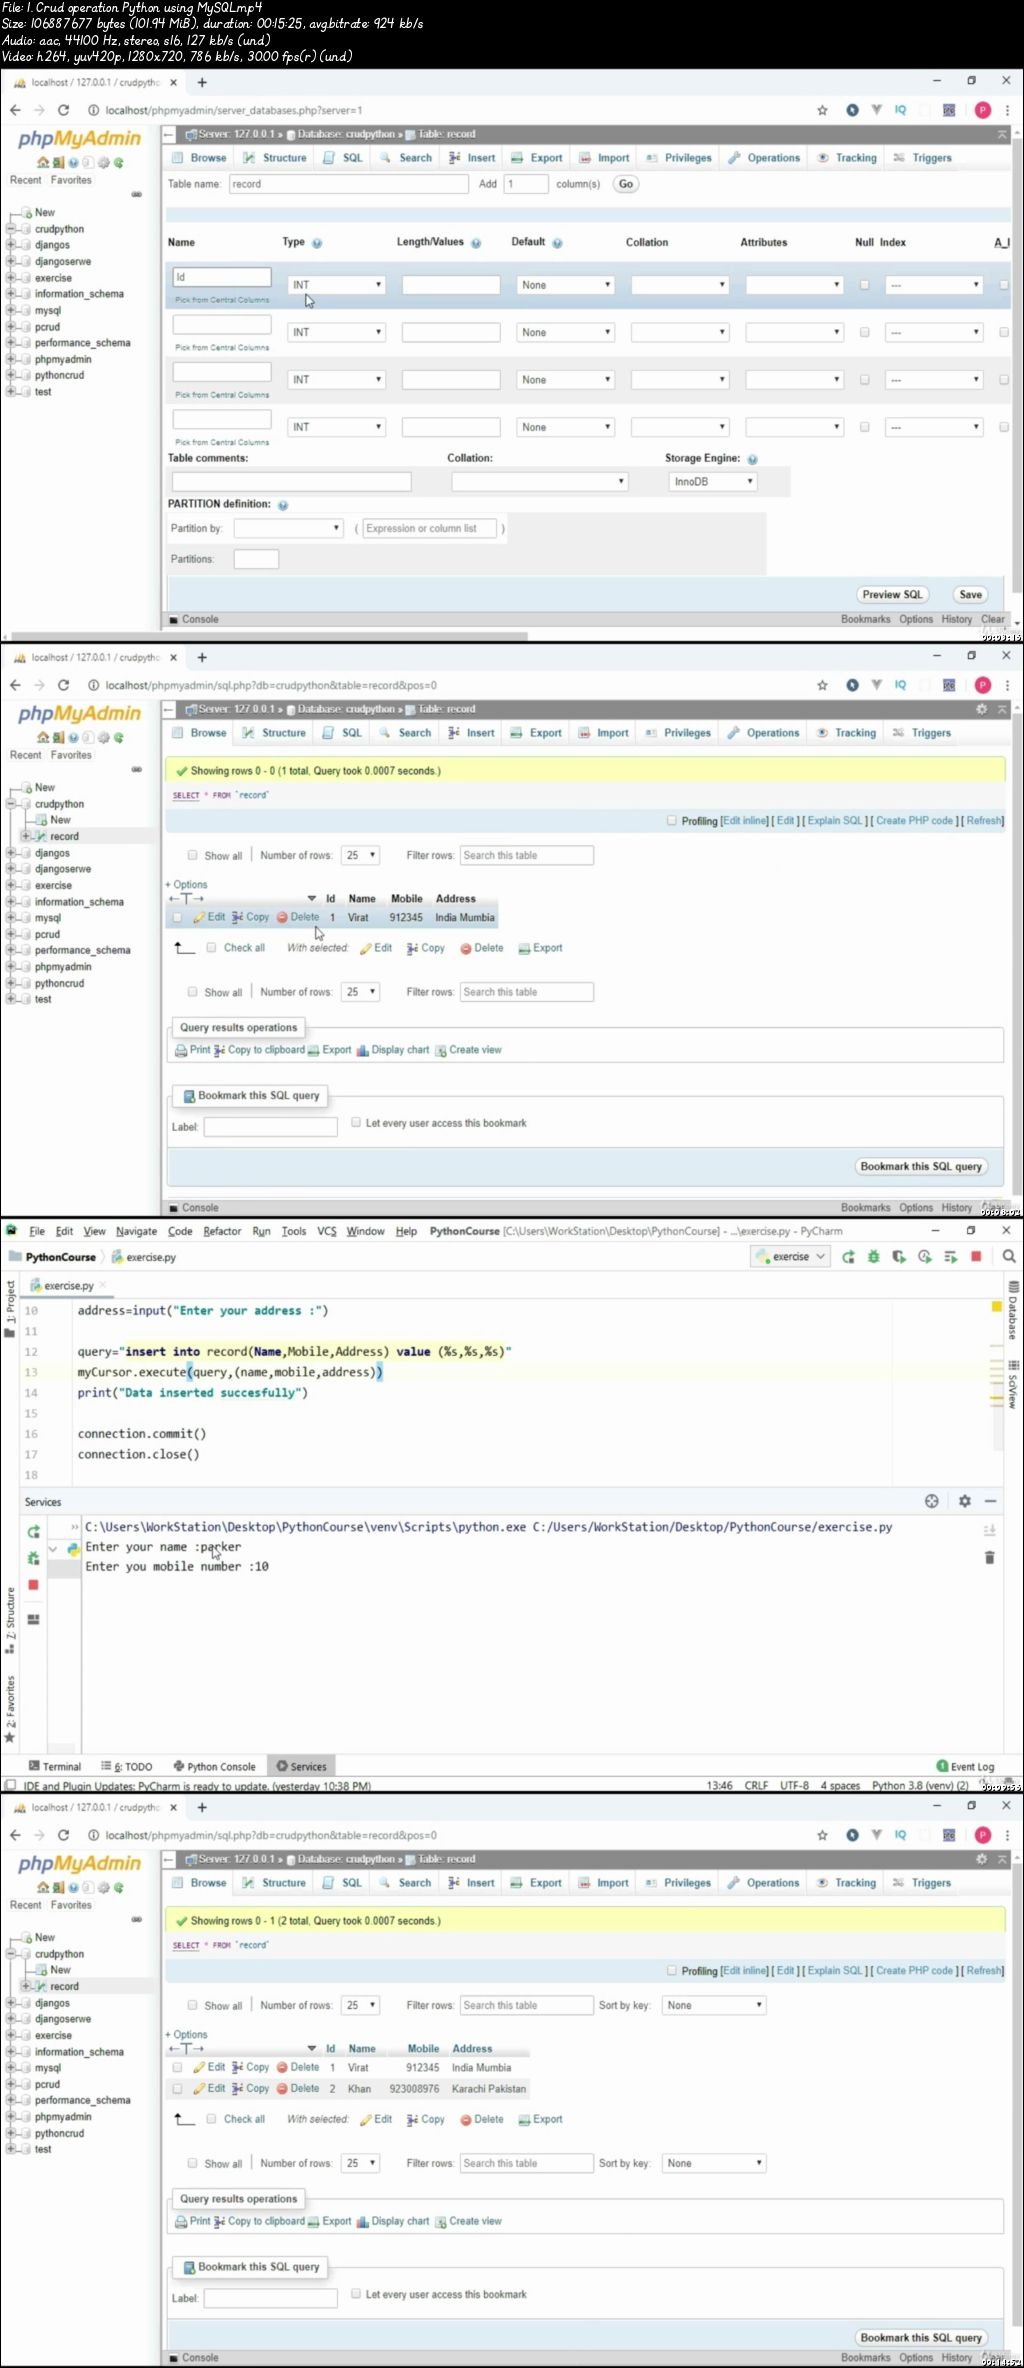This screenshot has width=1024, height=2368.
Task: Open PyCharm's Search Everywhere magnifier icon
Action: point(1009,1257)
